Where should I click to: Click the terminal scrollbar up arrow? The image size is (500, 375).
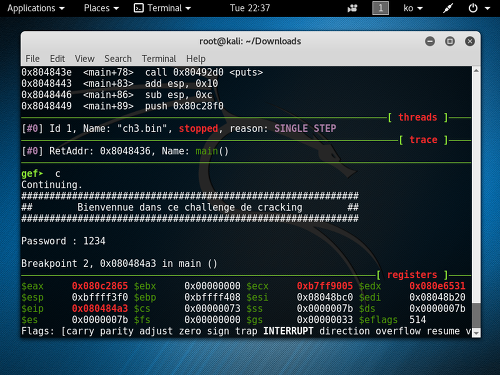point(476,70)
